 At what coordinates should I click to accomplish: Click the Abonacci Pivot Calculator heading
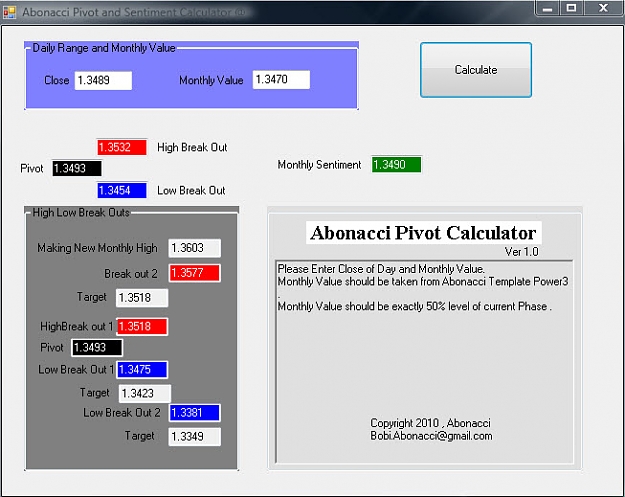[x=423, y=233]
